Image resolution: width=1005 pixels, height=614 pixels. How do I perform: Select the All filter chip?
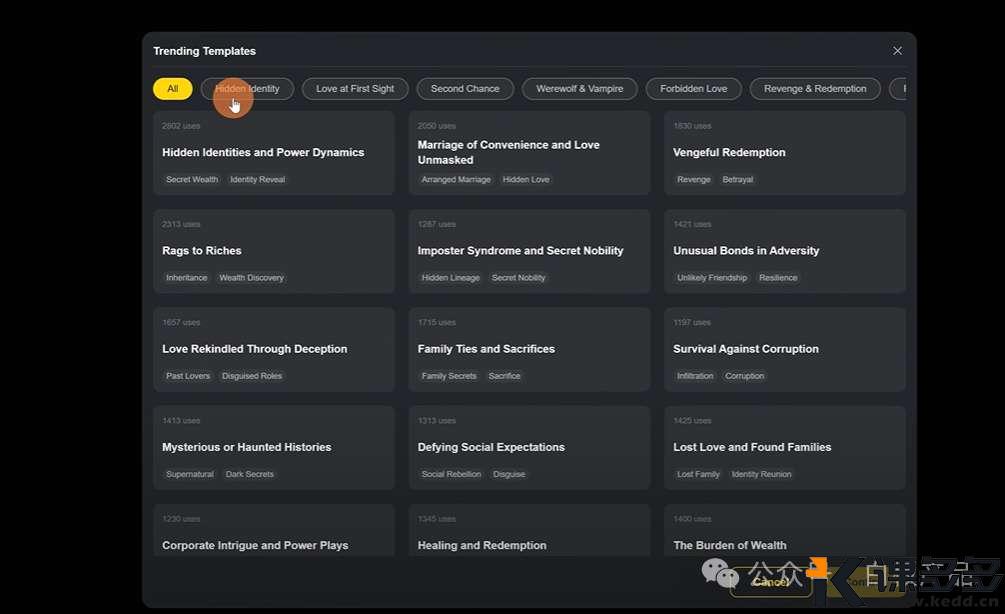172,89
